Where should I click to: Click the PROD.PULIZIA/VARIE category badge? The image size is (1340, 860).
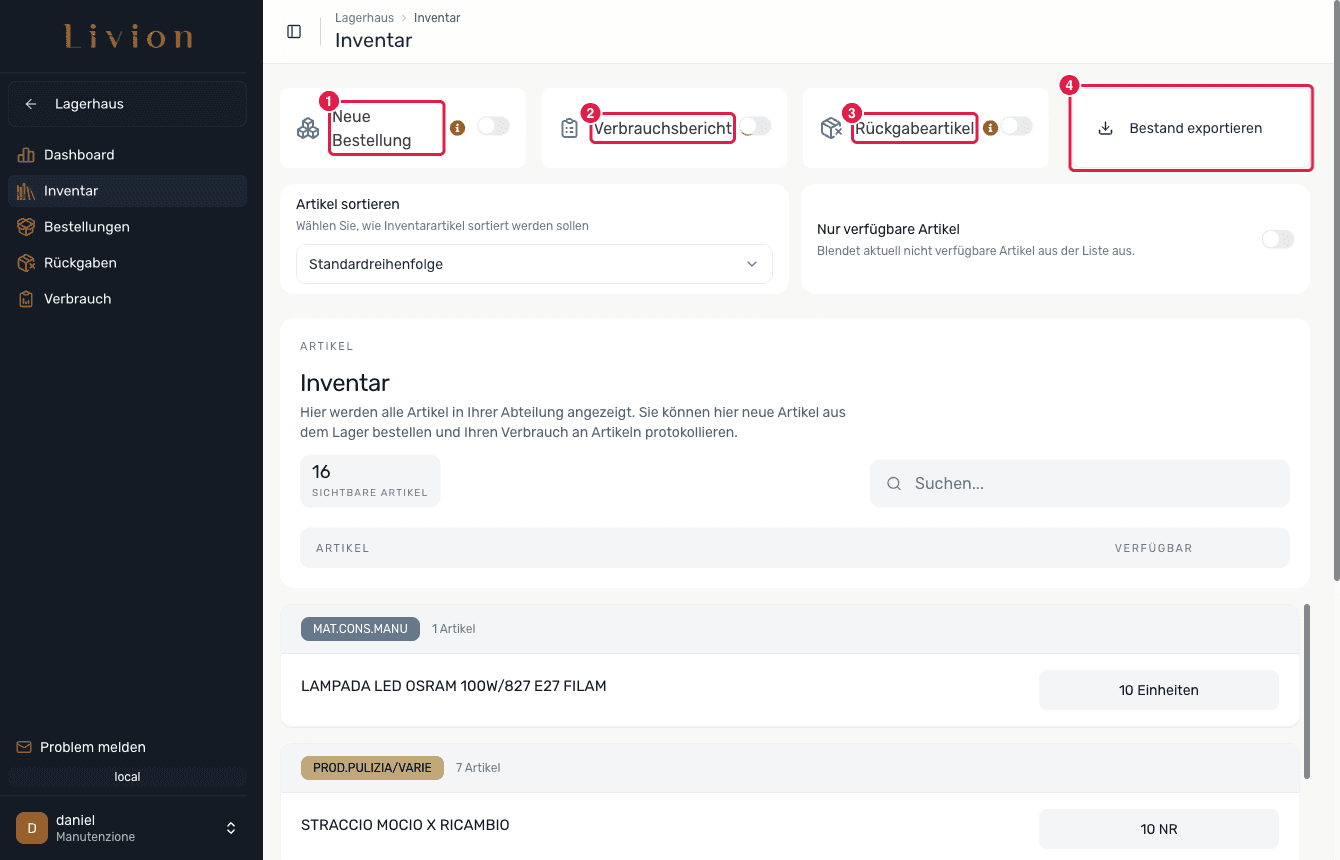pos(372,768)
